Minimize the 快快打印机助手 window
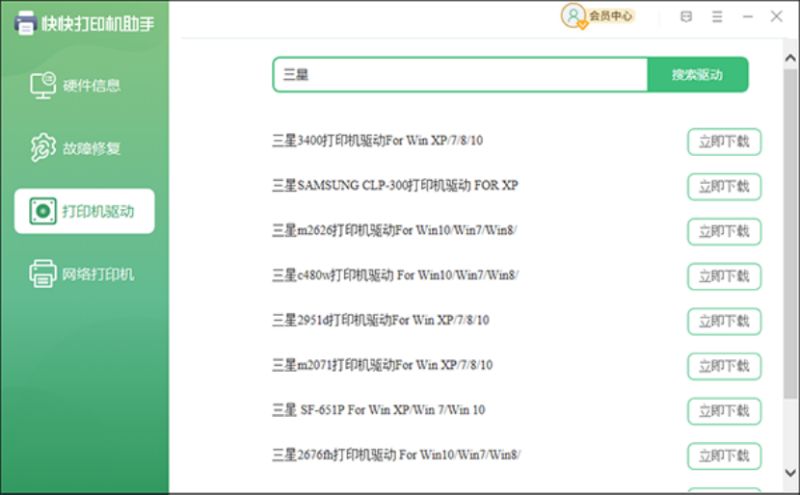The width and height of the screenshot is (800, 495). [747, 17]
